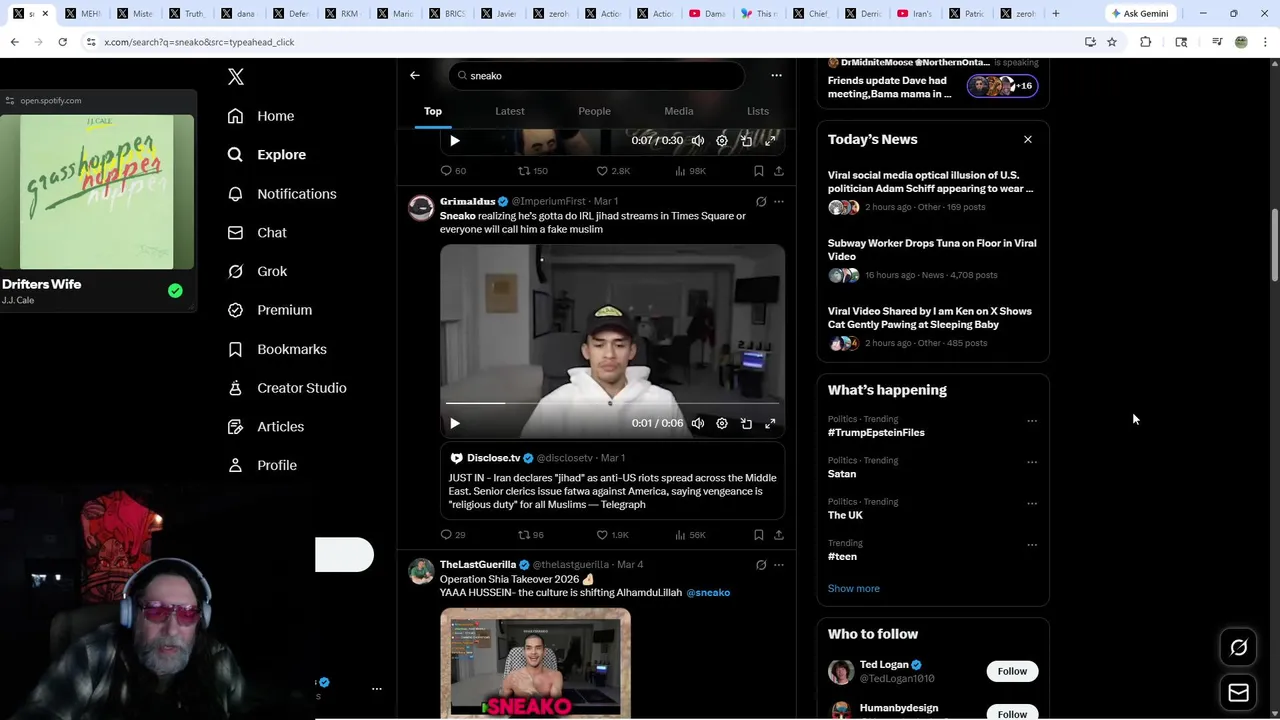Screen dimensions: 1280x720
Task: Reply to Grimaldus post with 29 comments
Action: pyautogui.click(x=453, y=535)
